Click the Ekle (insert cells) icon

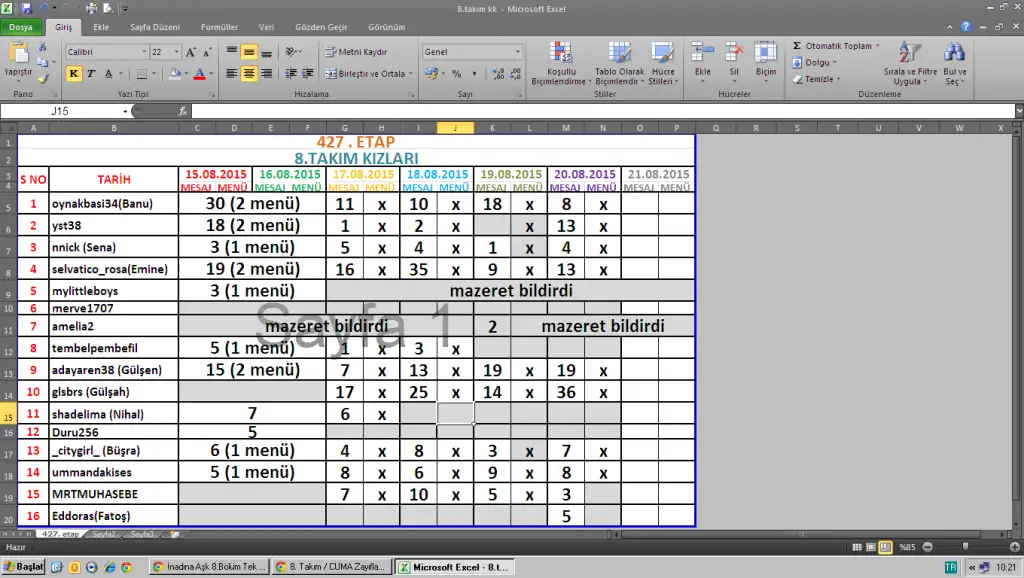[703, 55]
